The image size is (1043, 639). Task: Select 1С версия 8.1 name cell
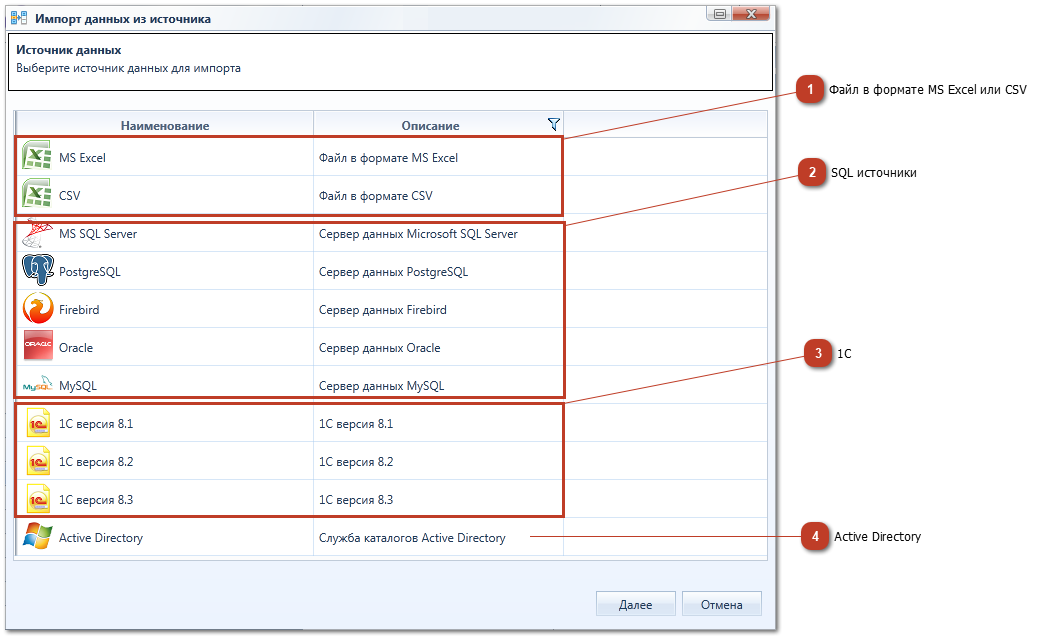(x=164, y=423)
